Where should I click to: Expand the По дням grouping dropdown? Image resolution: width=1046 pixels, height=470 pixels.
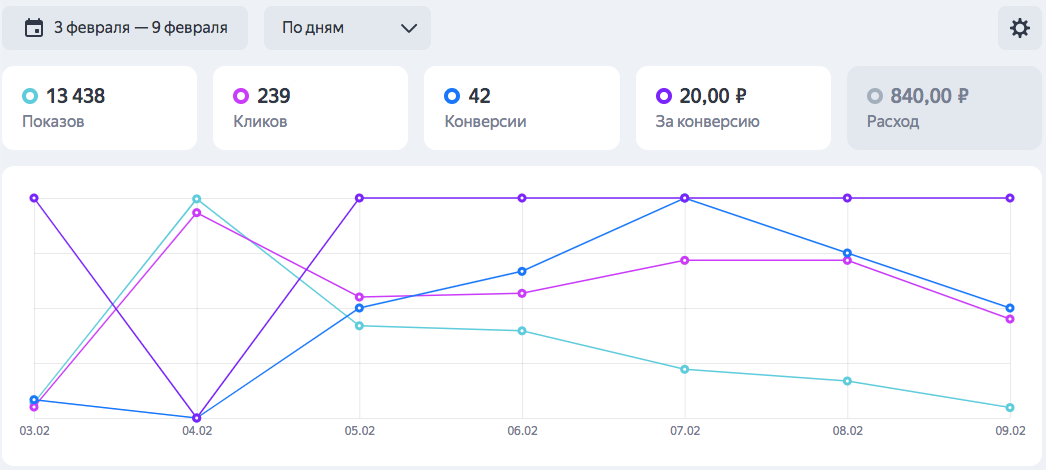pos(347,28)
